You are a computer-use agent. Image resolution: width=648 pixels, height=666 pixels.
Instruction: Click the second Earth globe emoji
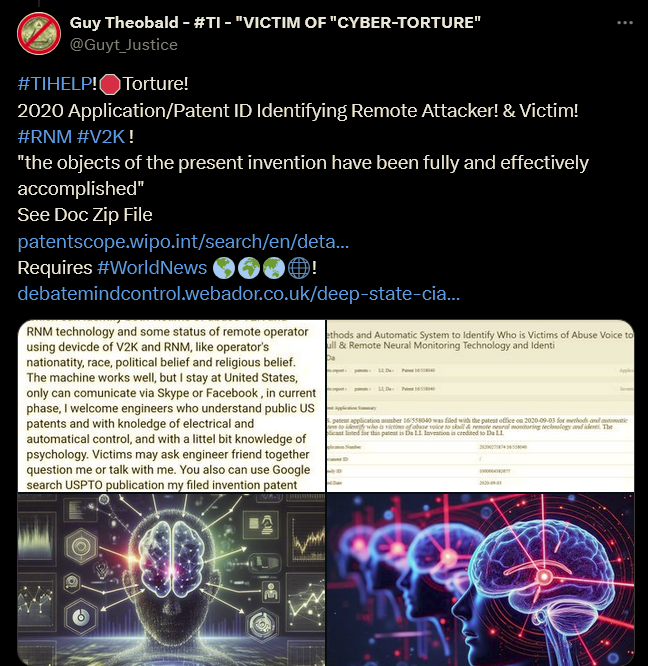pos(248,268)
